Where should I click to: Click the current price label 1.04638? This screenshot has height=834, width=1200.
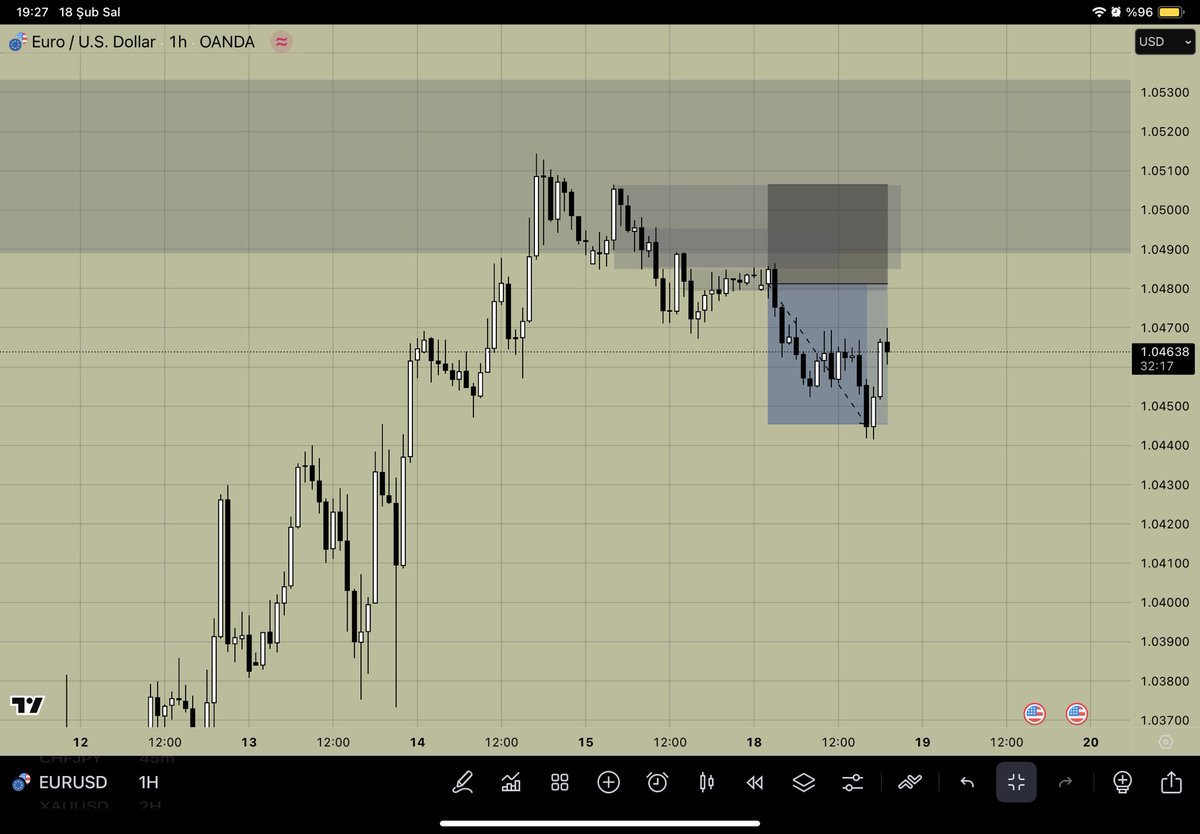[x=1164, y=351]
